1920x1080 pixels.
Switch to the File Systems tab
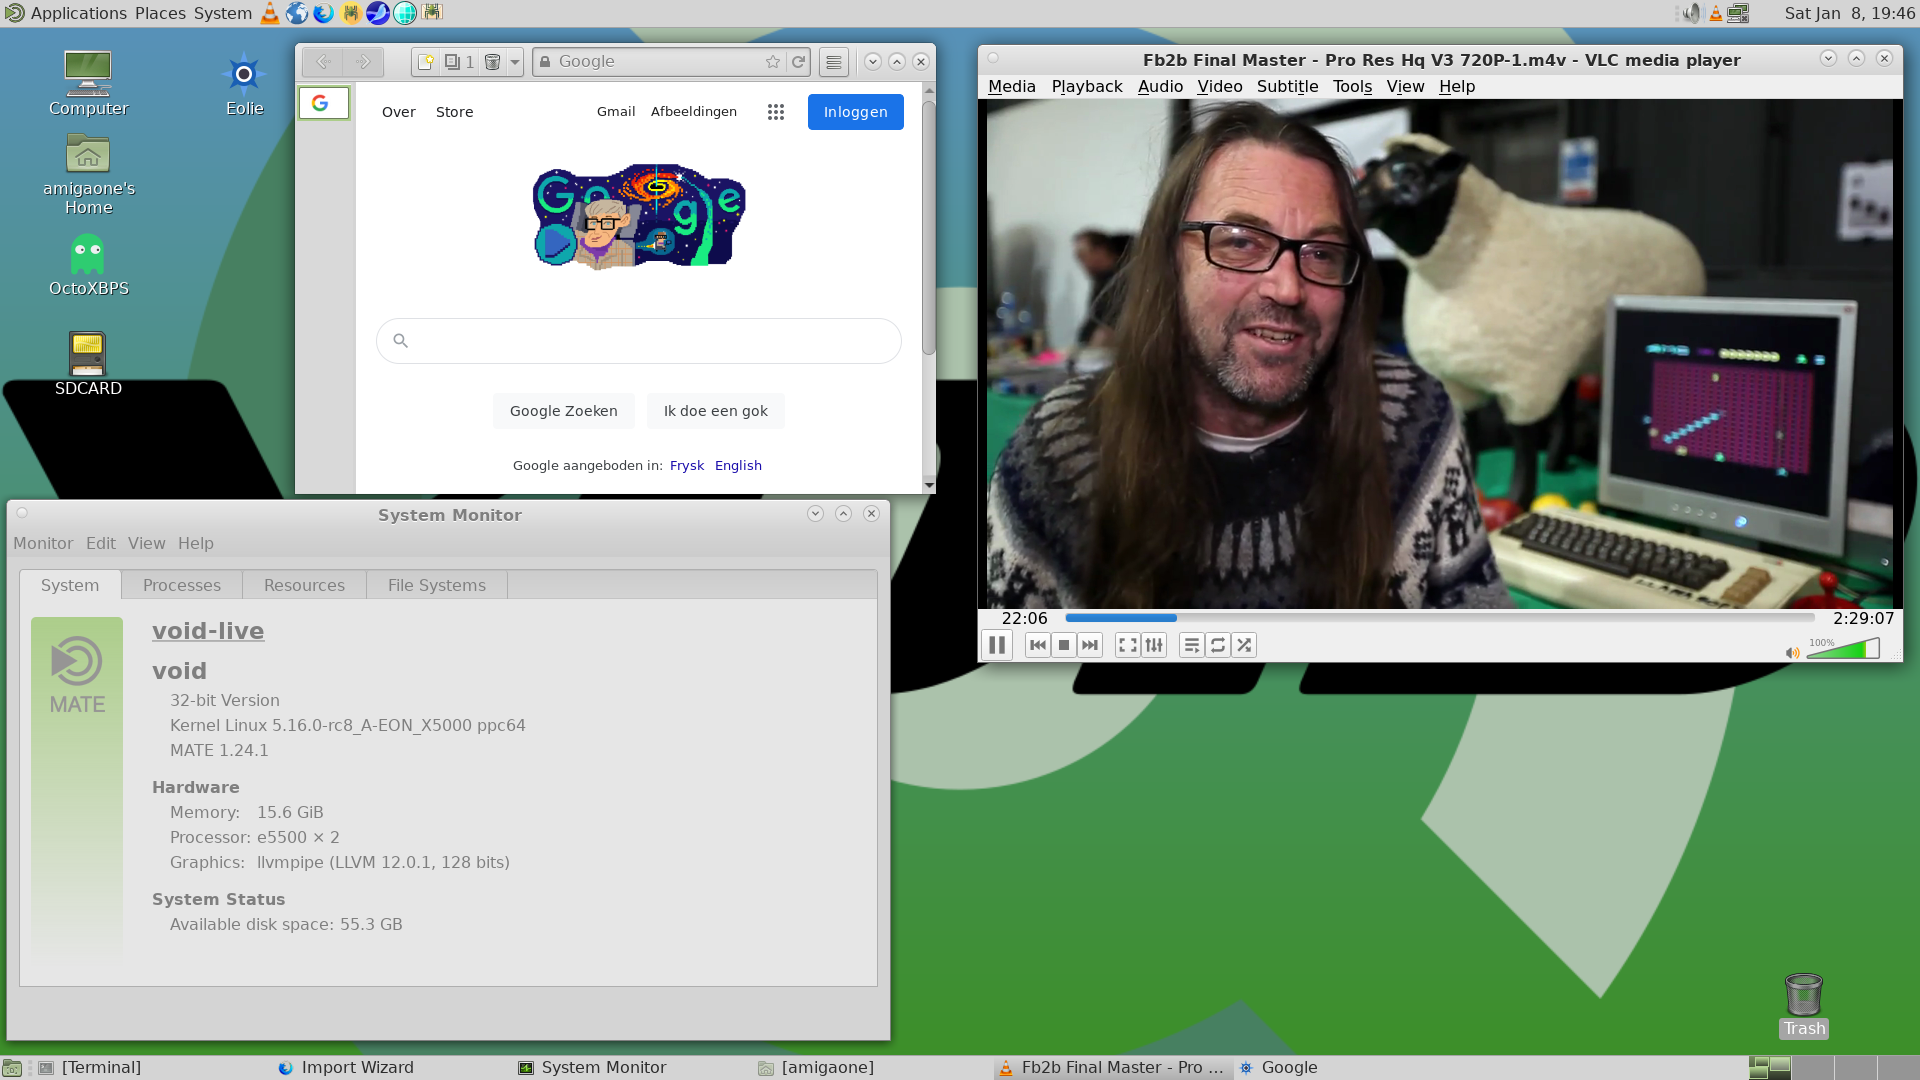437,585
